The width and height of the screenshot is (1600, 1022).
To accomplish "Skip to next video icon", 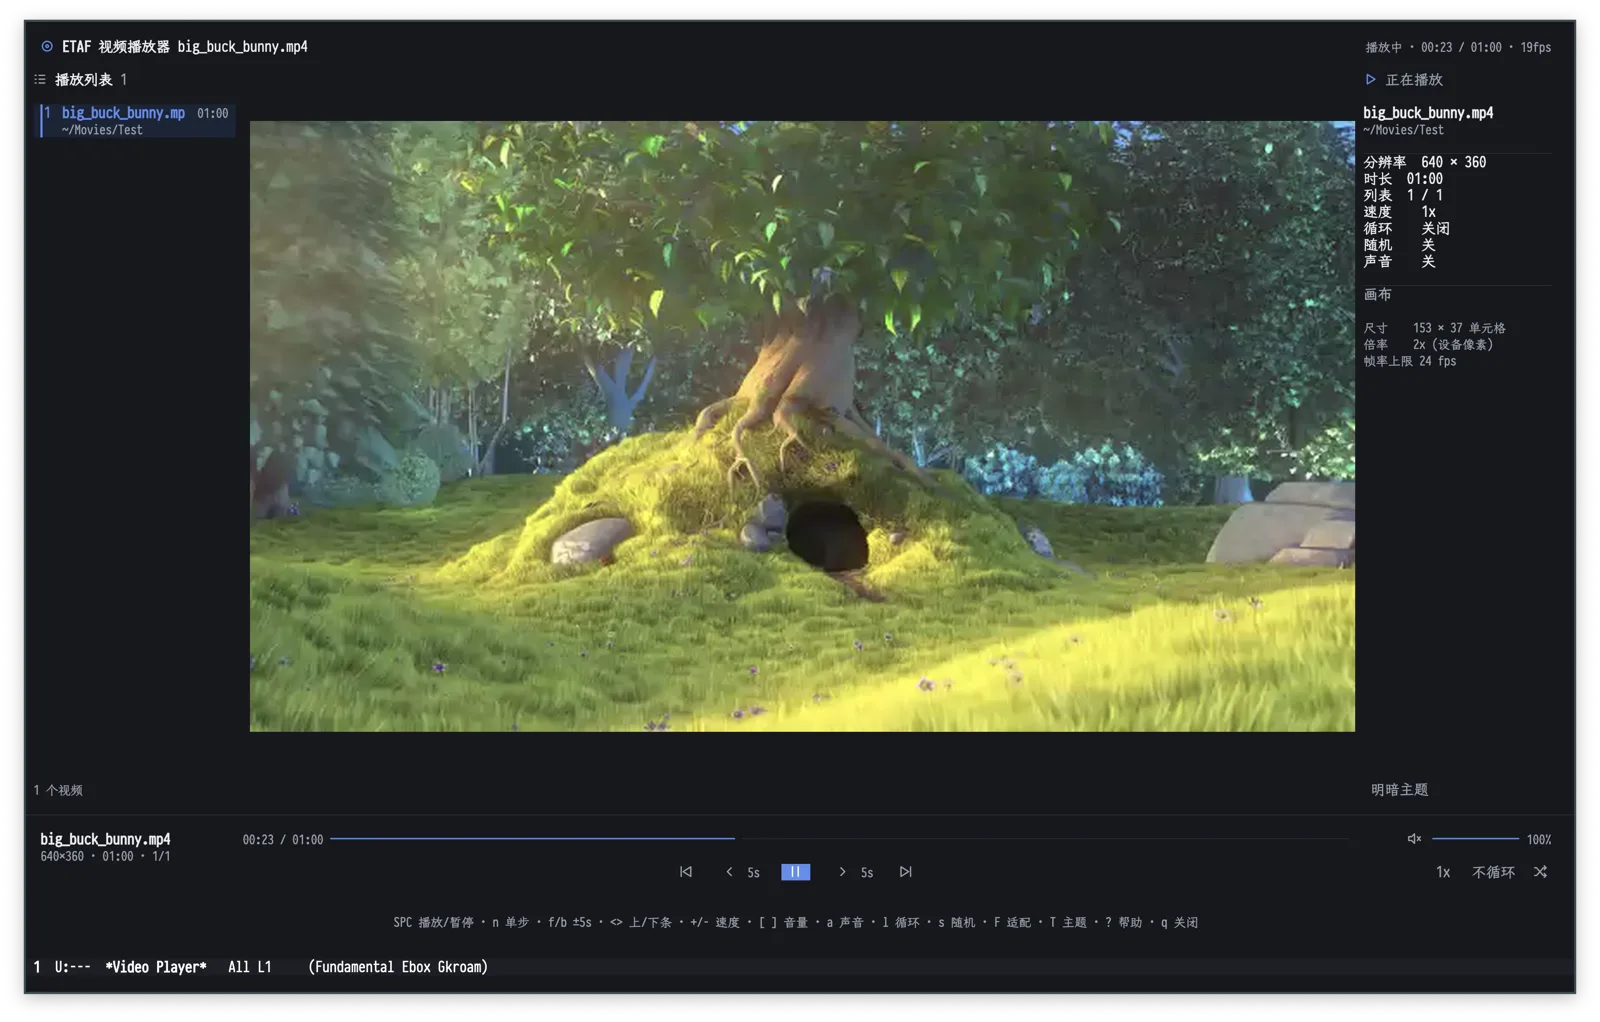I will (x=905, y=872).
